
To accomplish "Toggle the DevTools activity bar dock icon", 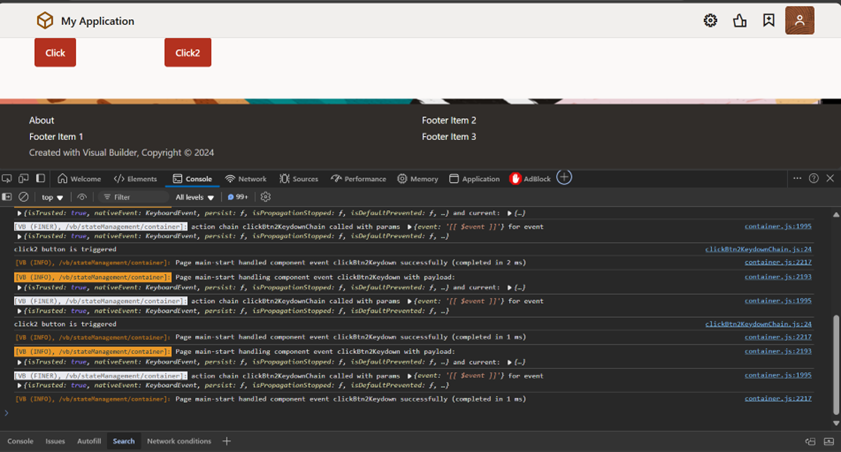I will (x=40, y=179).
